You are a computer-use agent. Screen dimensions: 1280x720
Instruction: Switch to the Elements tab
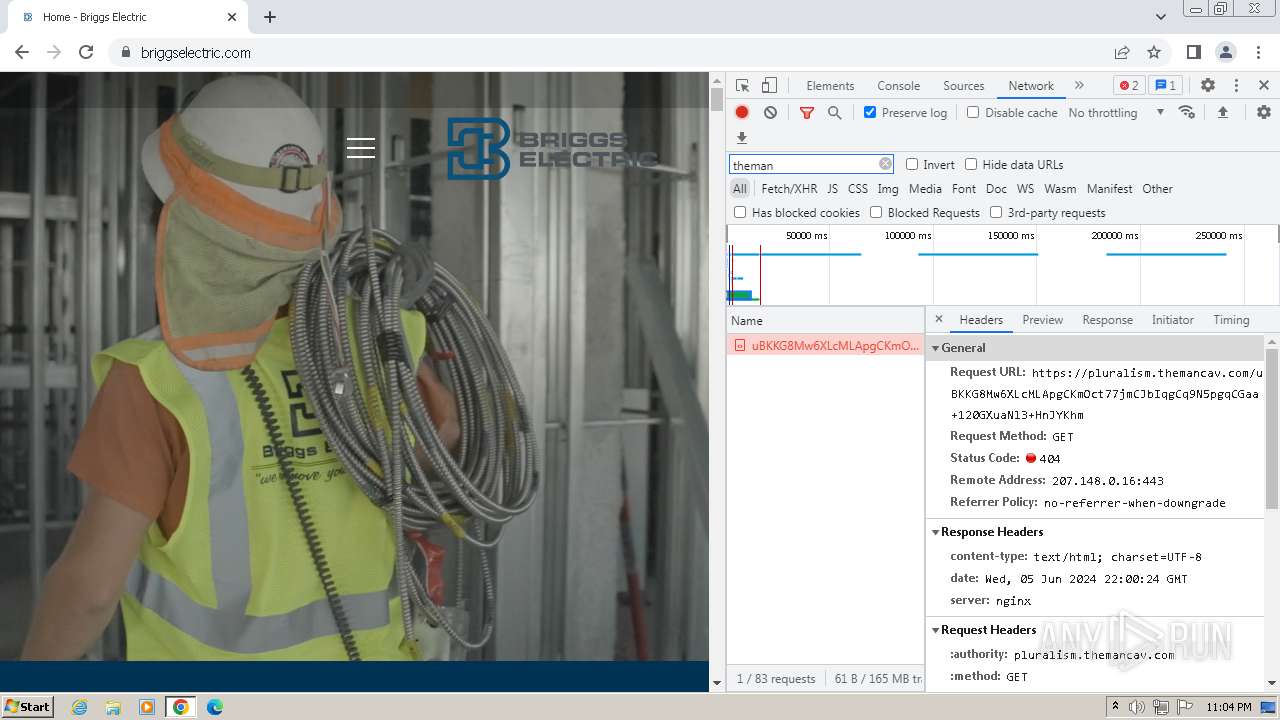pos(830,86)
